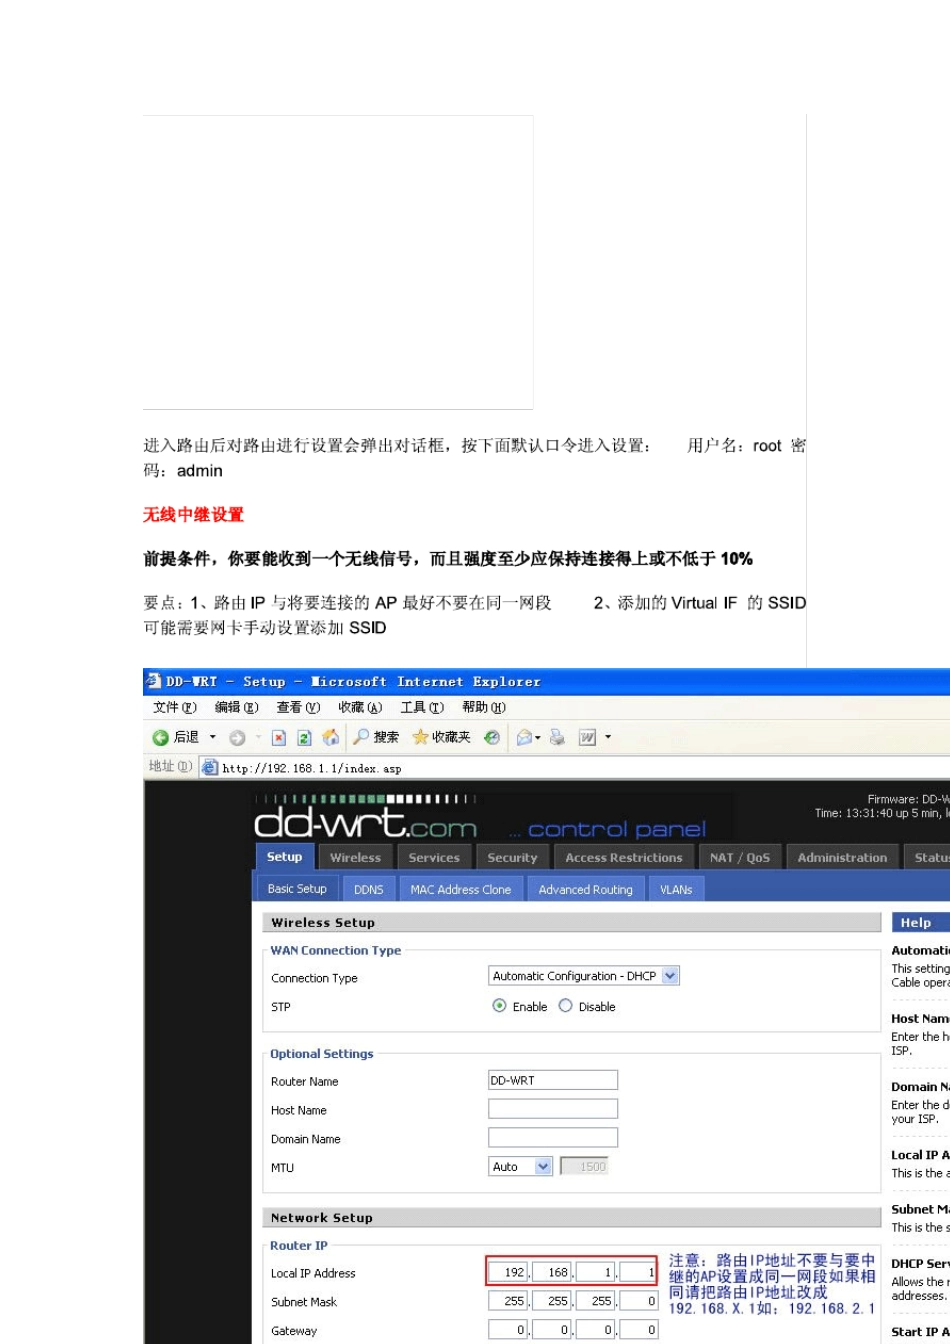Click the Print toolbar icon

(556, 737)
